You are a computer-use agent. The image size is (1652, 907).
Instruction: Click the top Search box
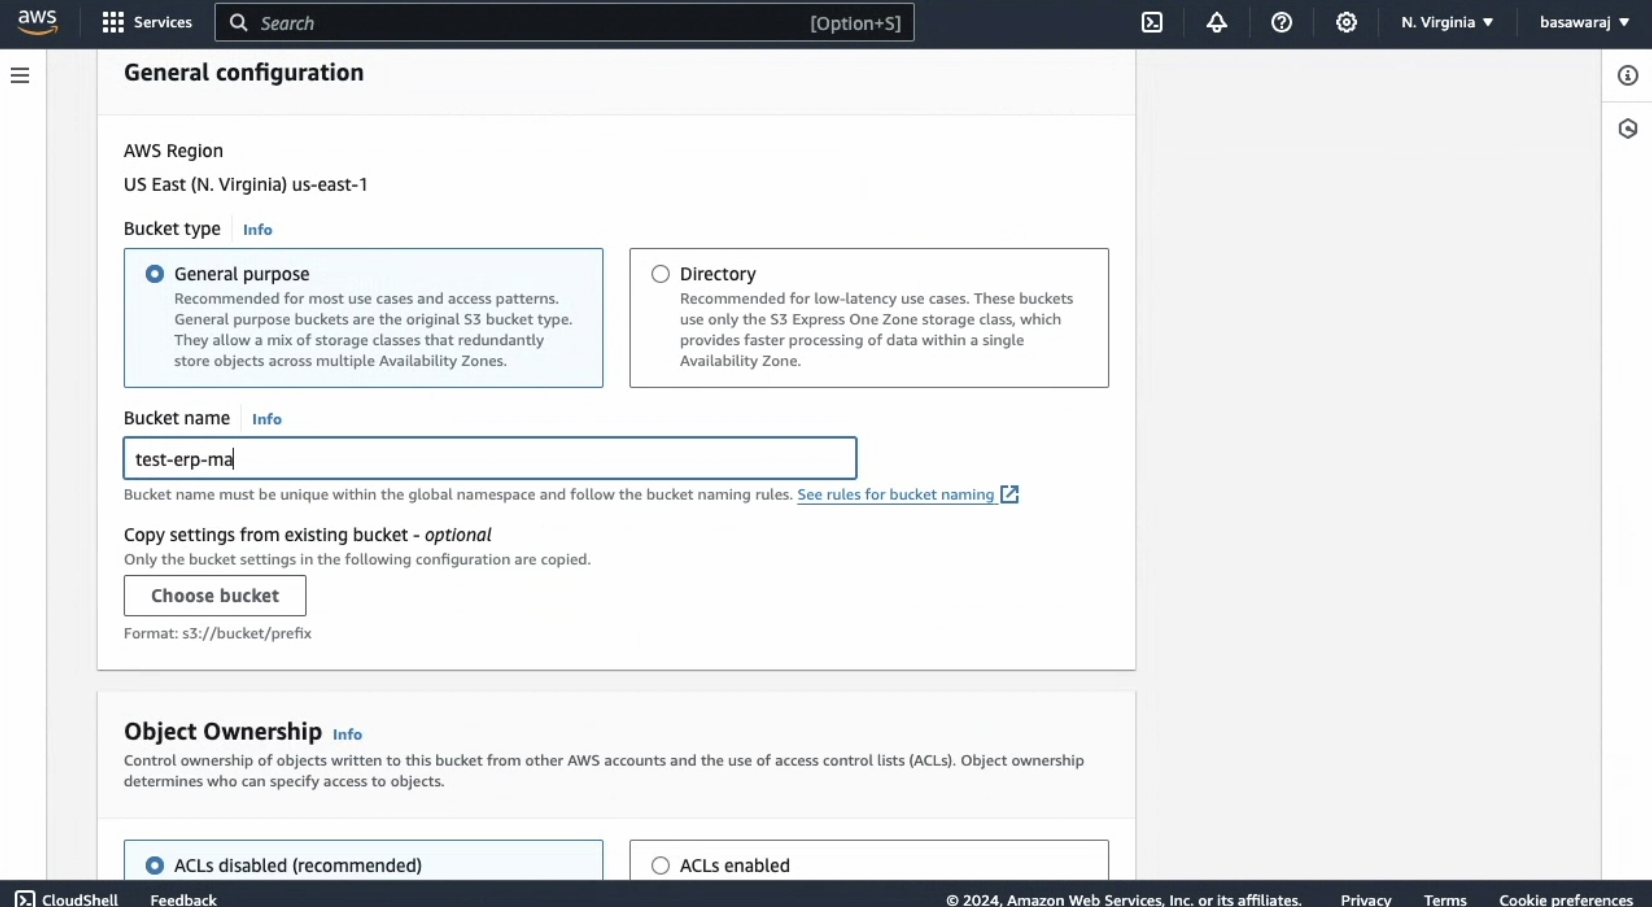point(564,22)
